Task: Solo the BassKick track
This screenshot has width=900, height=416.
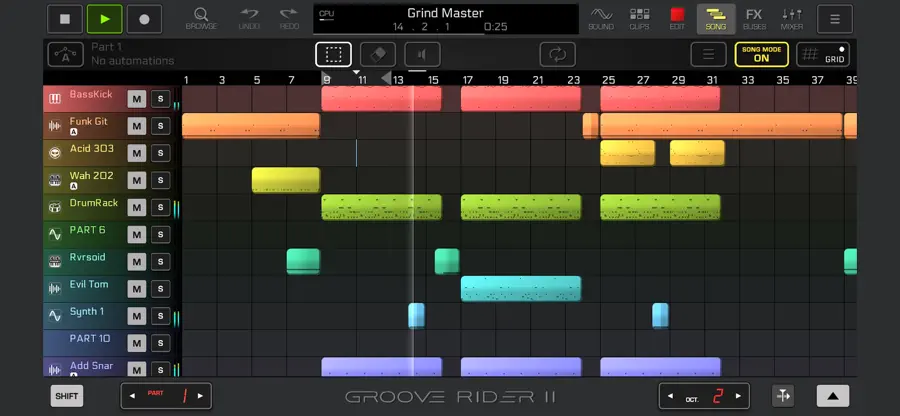Action: [160, 99]
